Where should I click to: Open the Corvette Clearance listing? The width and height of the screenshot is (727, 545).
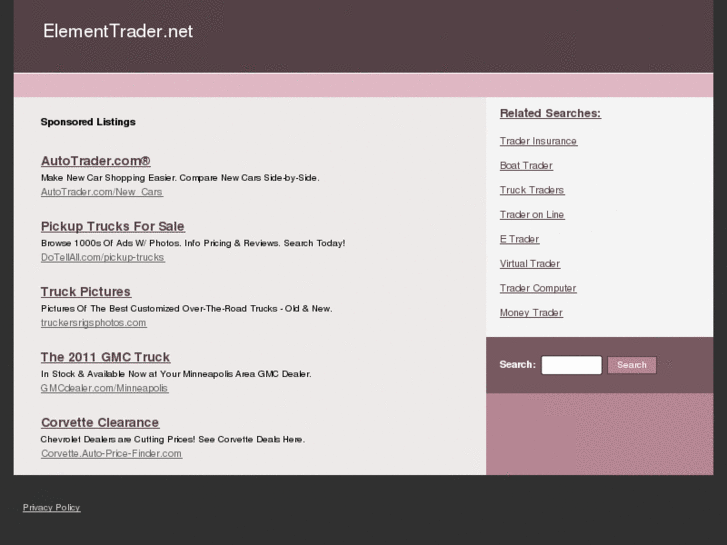pyautogui.click(x=100, y=423)
